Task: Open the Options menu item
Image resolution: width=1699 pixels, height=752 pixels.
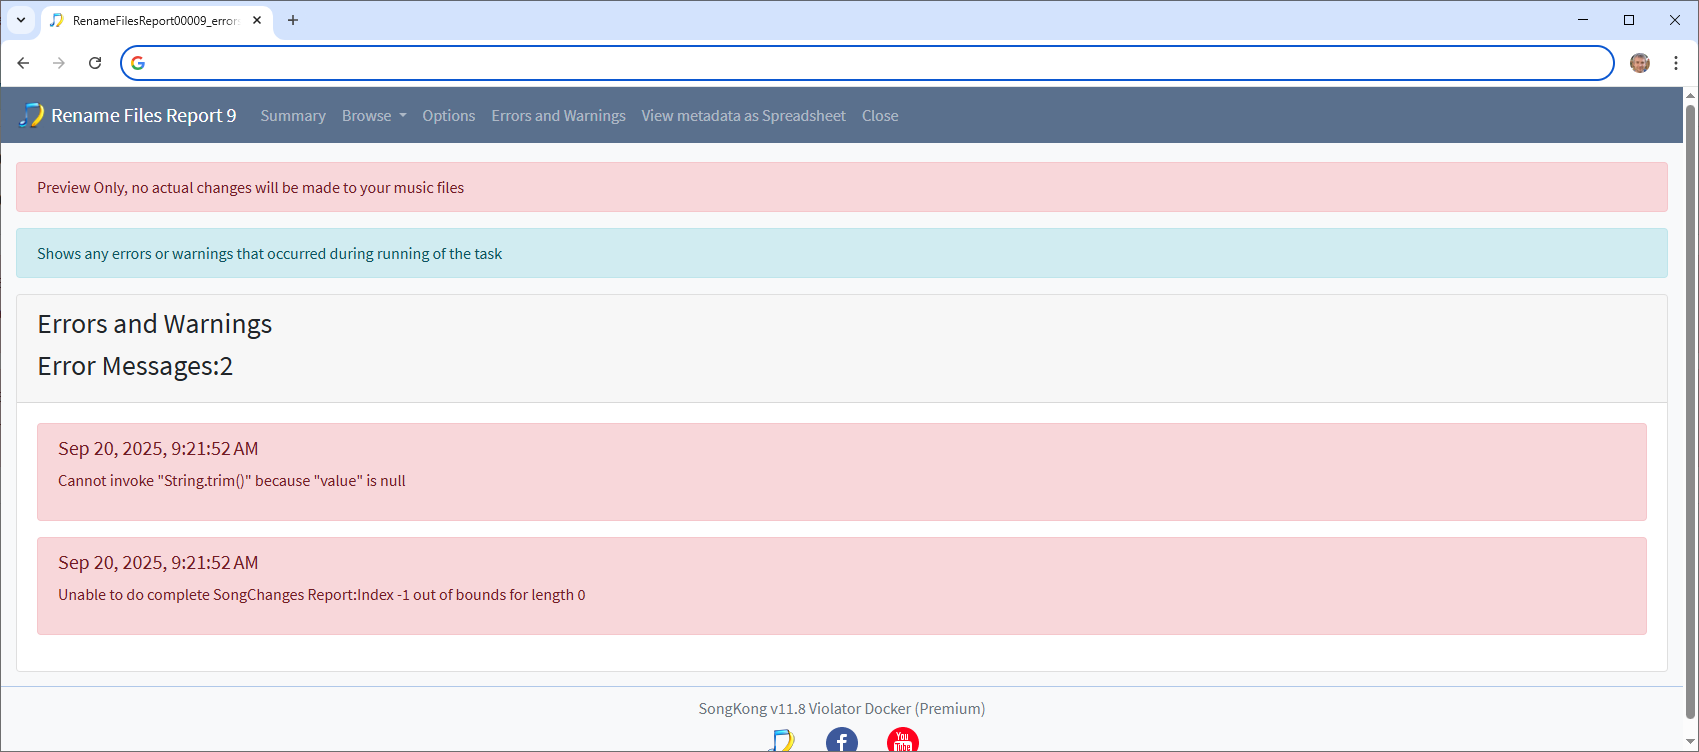Action: click(x=448, y=116)
